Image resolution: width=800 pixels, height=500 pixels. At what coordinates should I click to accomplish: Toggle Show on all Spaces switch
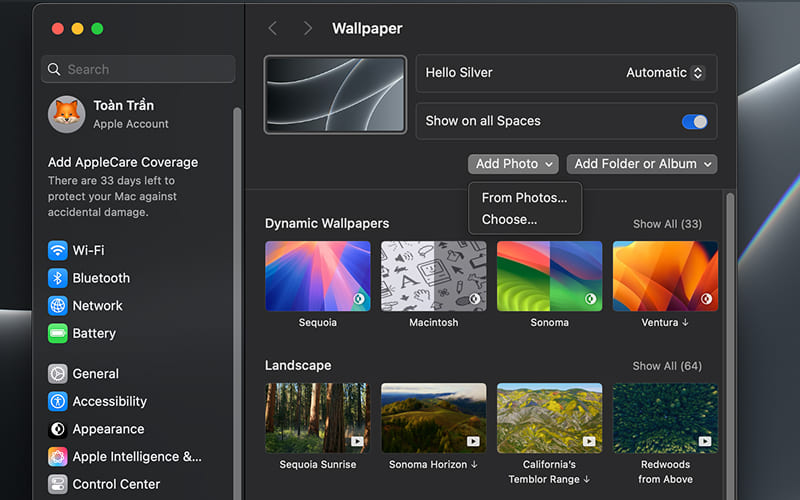(694, 121)
